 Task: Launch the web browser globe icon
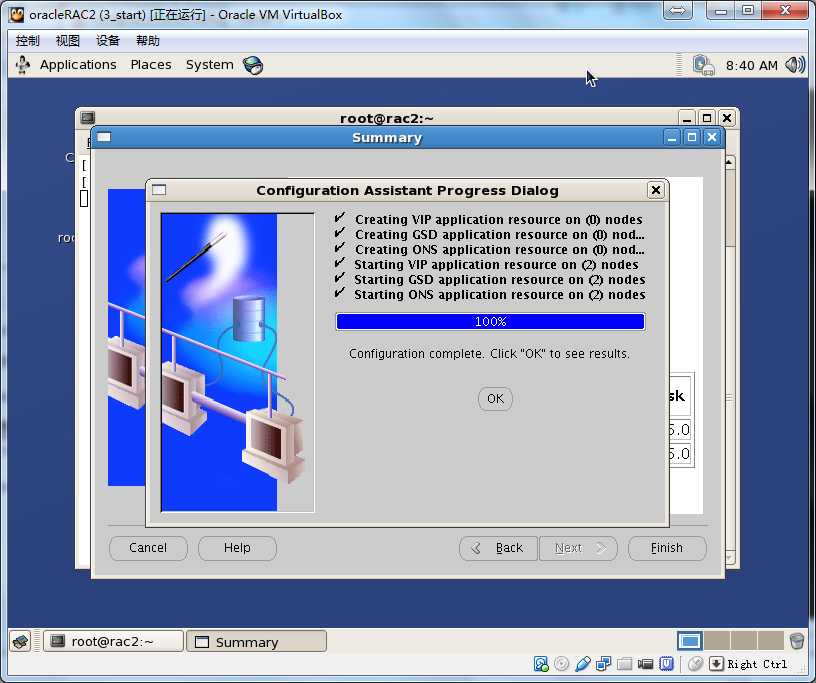pos(253,65)
